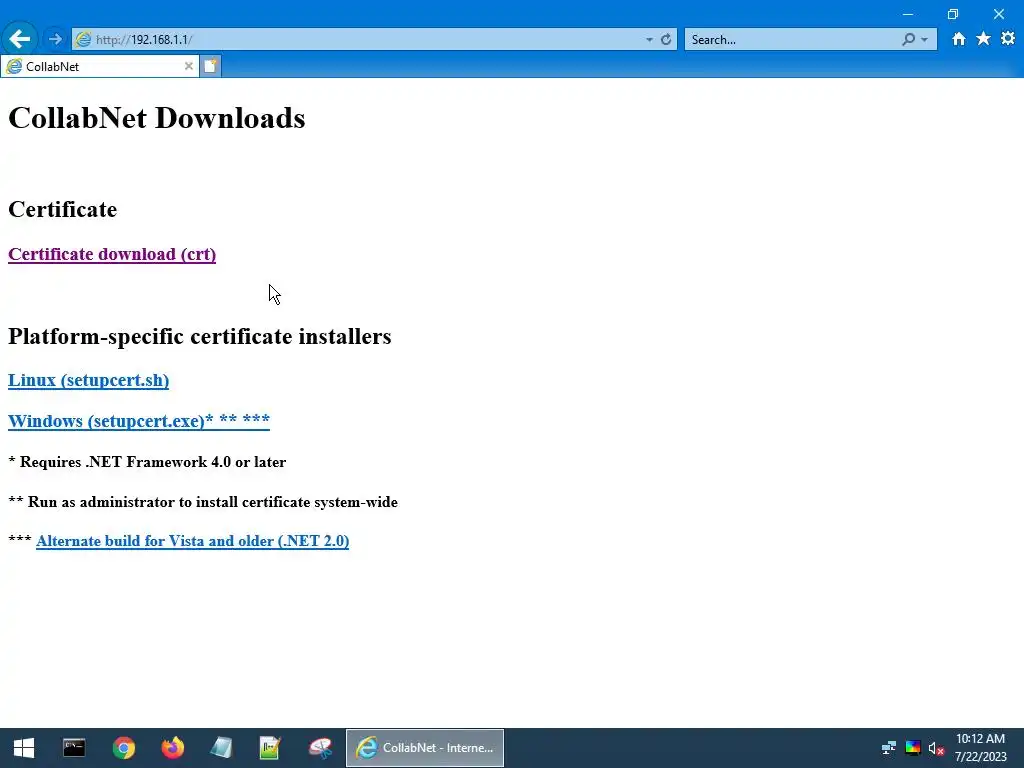Click the Run as administrator note text
The width and height of the screenshot is (1024, 768).
(x=203, y=502)
